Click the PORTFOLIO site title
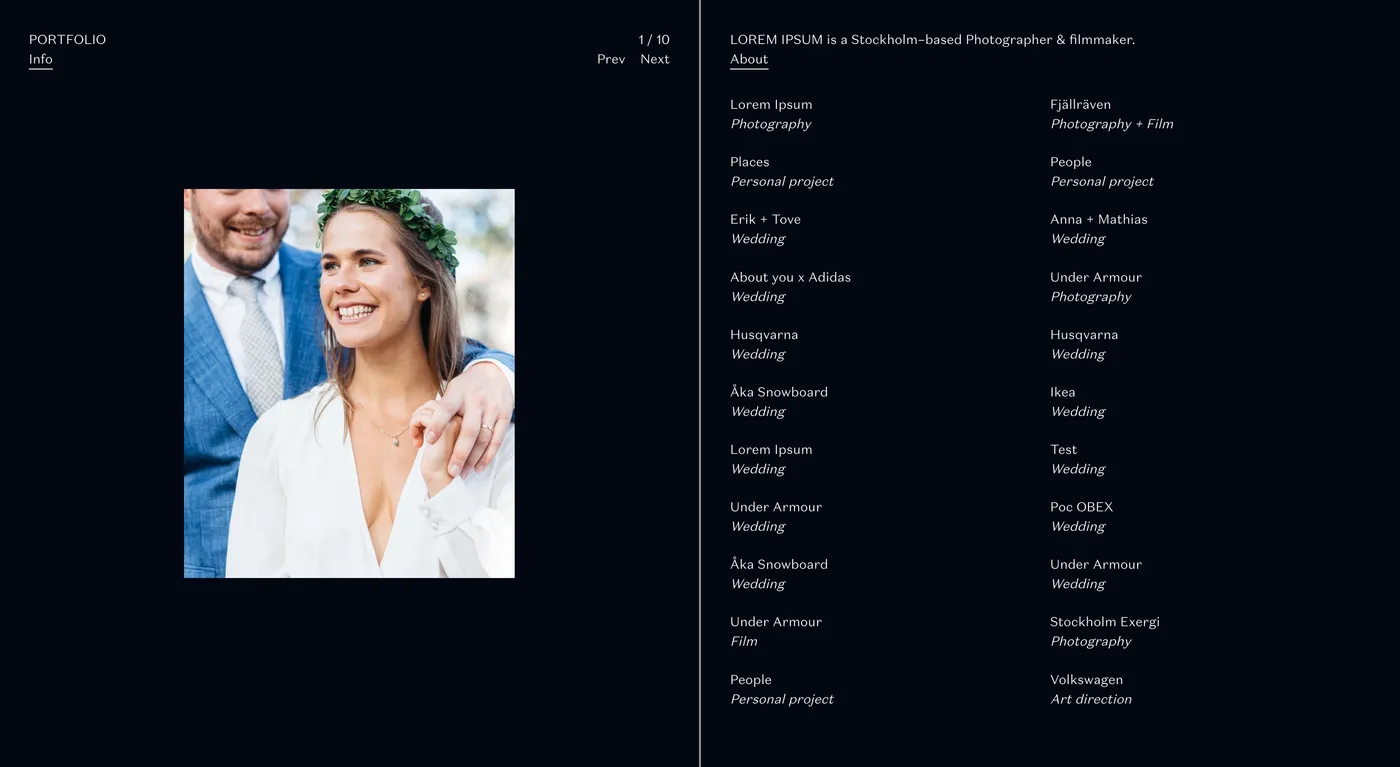The height and width of the screenshot is (767, 1400). pos(67,40)
